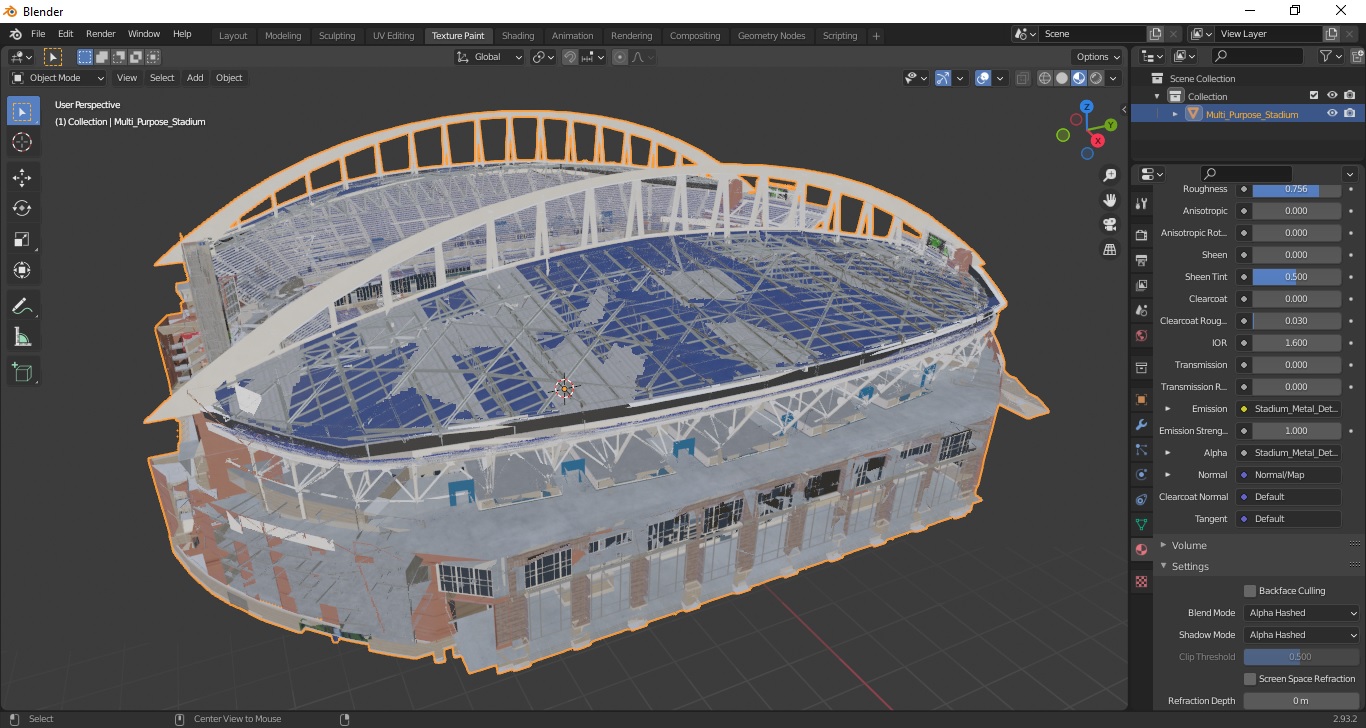Open the Render menu
This screenshot has height=728, width=1366.
[101, 34]
